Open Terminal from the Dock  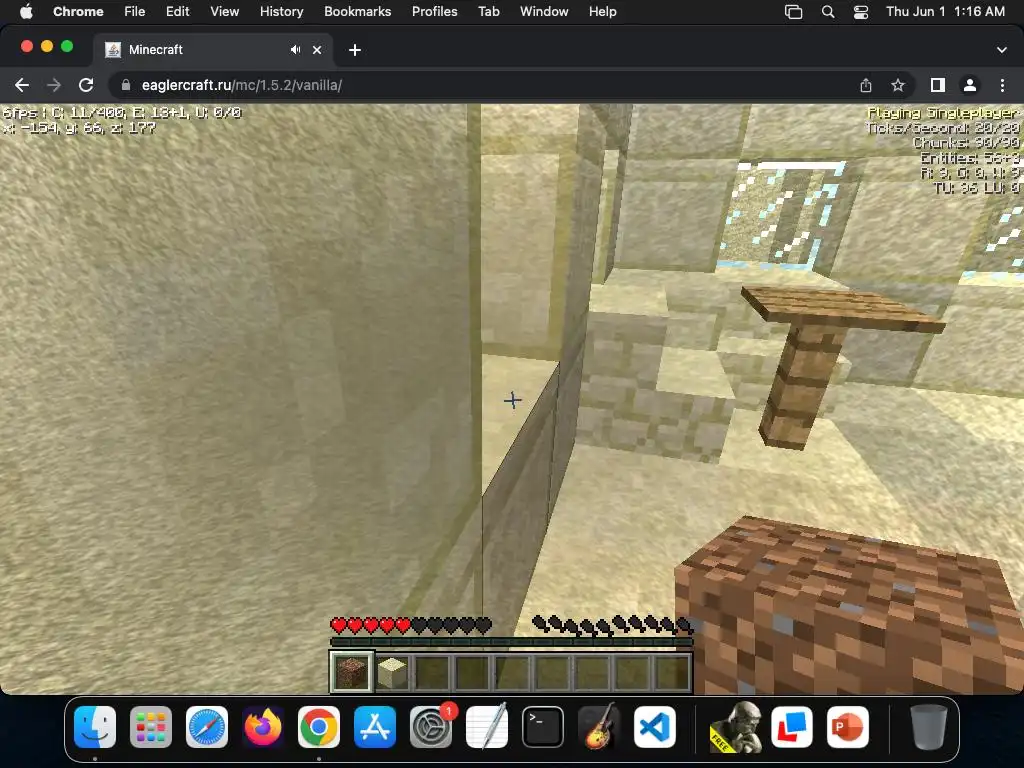pos(543,727)
